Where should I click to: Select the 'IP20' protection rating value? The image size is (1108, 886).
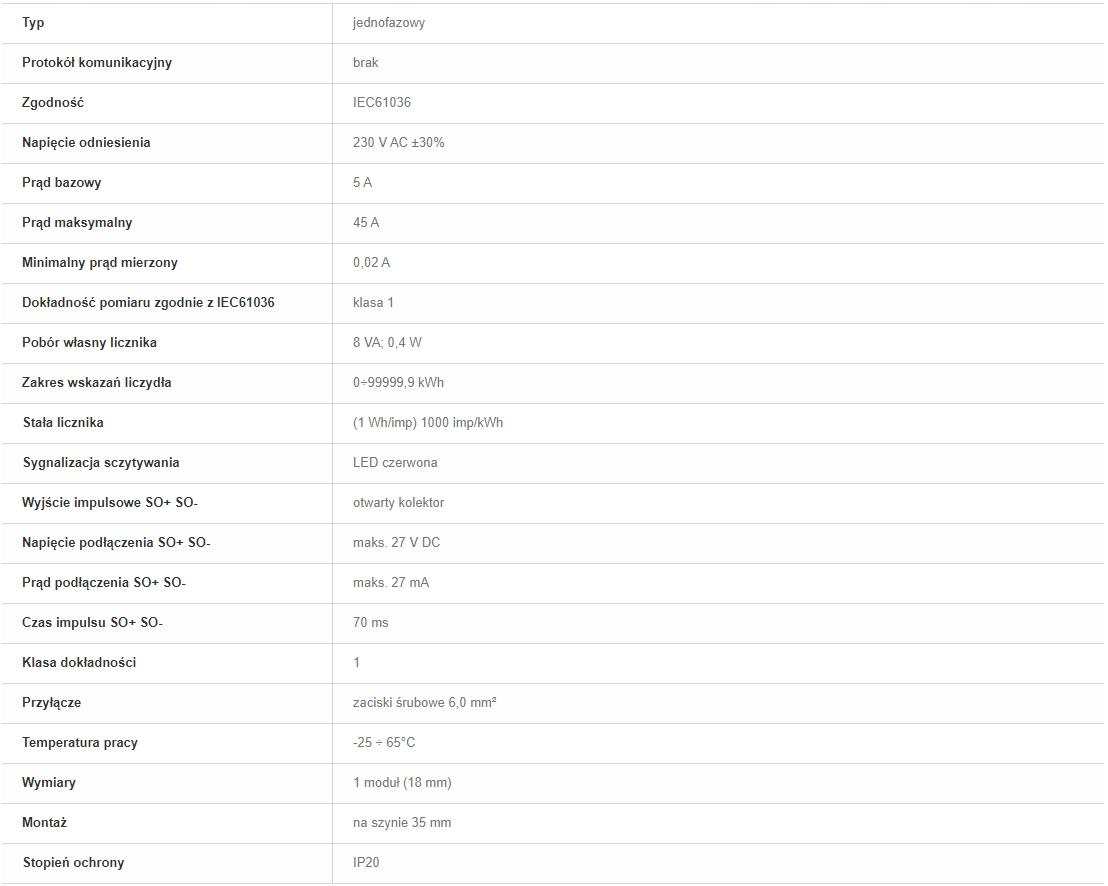366,863
